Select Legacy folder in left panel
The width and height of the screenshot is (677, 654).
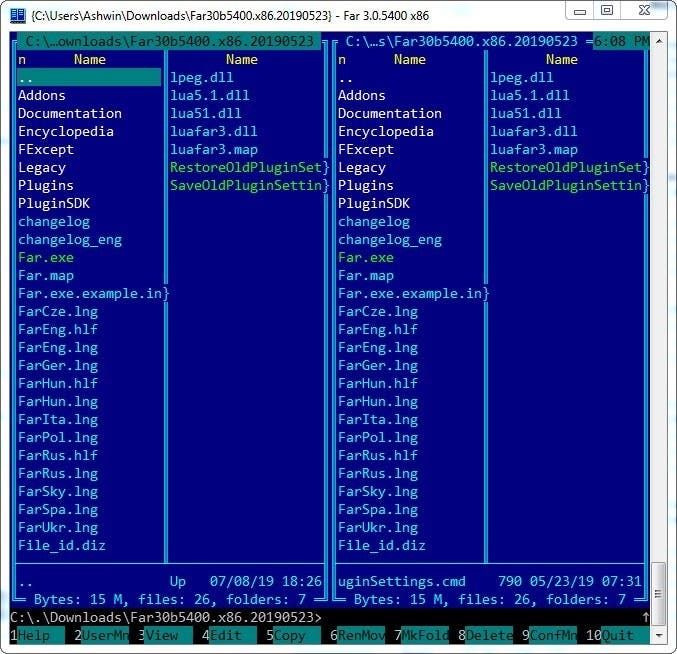pyautogui.click(x=42, y=167)
